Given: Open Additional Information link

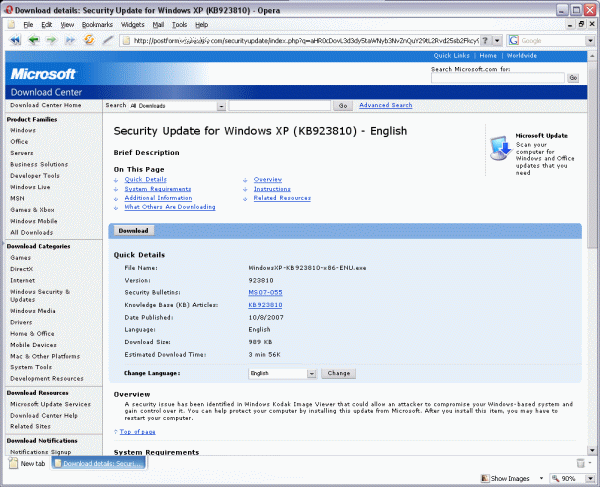Looking at the screenshot, I should (158, 198).
